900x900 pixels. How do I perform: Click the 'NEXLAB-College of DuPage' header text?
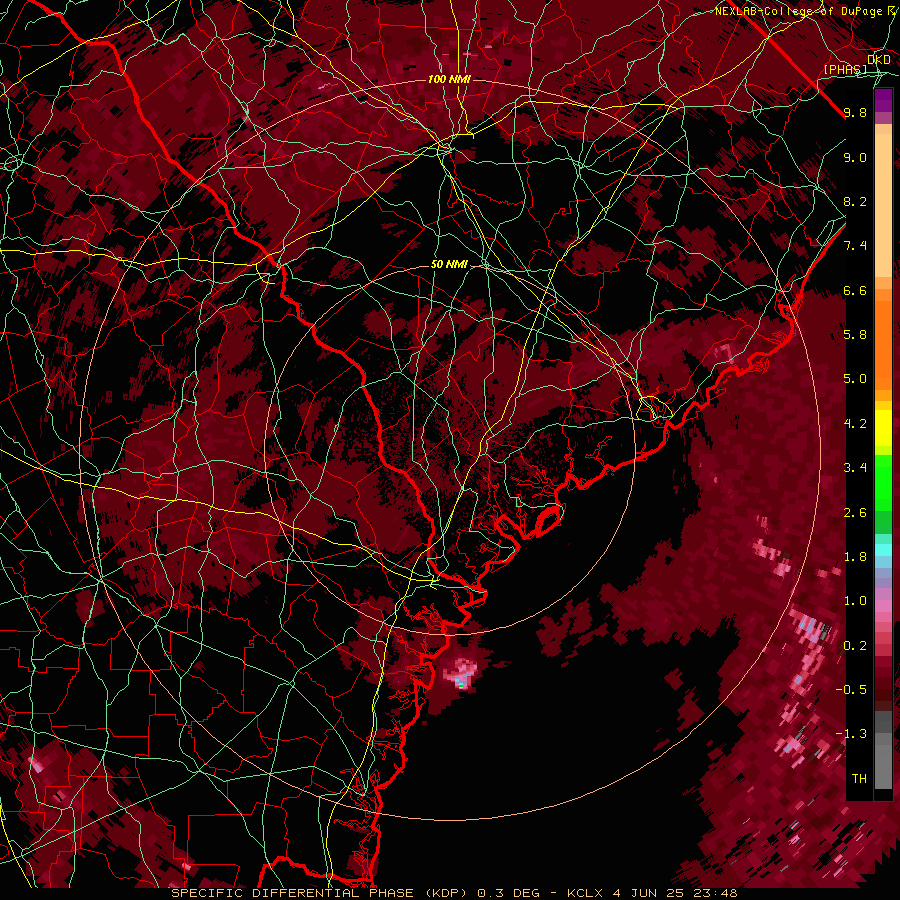coord(799,11)
